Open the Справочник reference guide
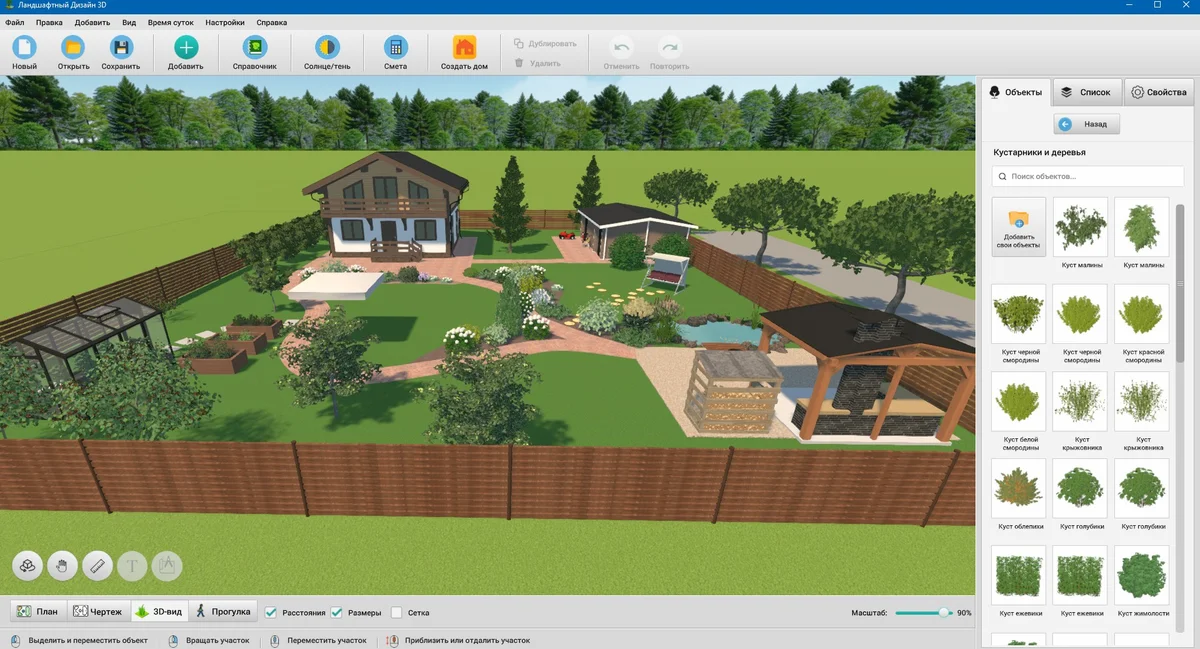The width and height of the screenshot is (1200, 649). coord(255,53)
